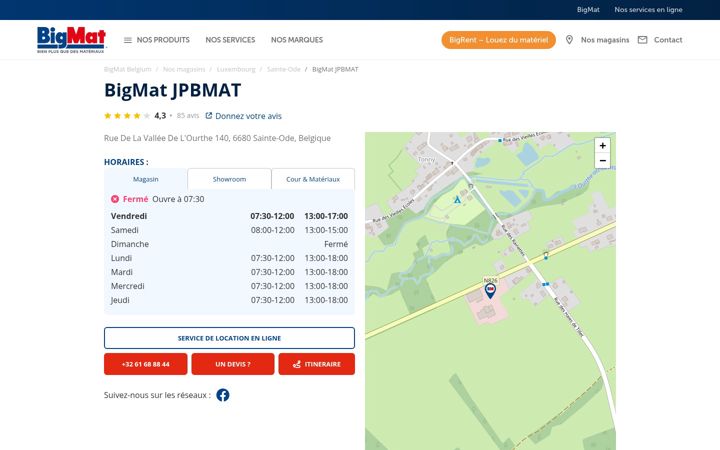Image resolution: width=720 pixels, height=450 pixels.
Task: Click SERVICE DE LOCATION EN LIGNE button
Action: tap(229, 338)
